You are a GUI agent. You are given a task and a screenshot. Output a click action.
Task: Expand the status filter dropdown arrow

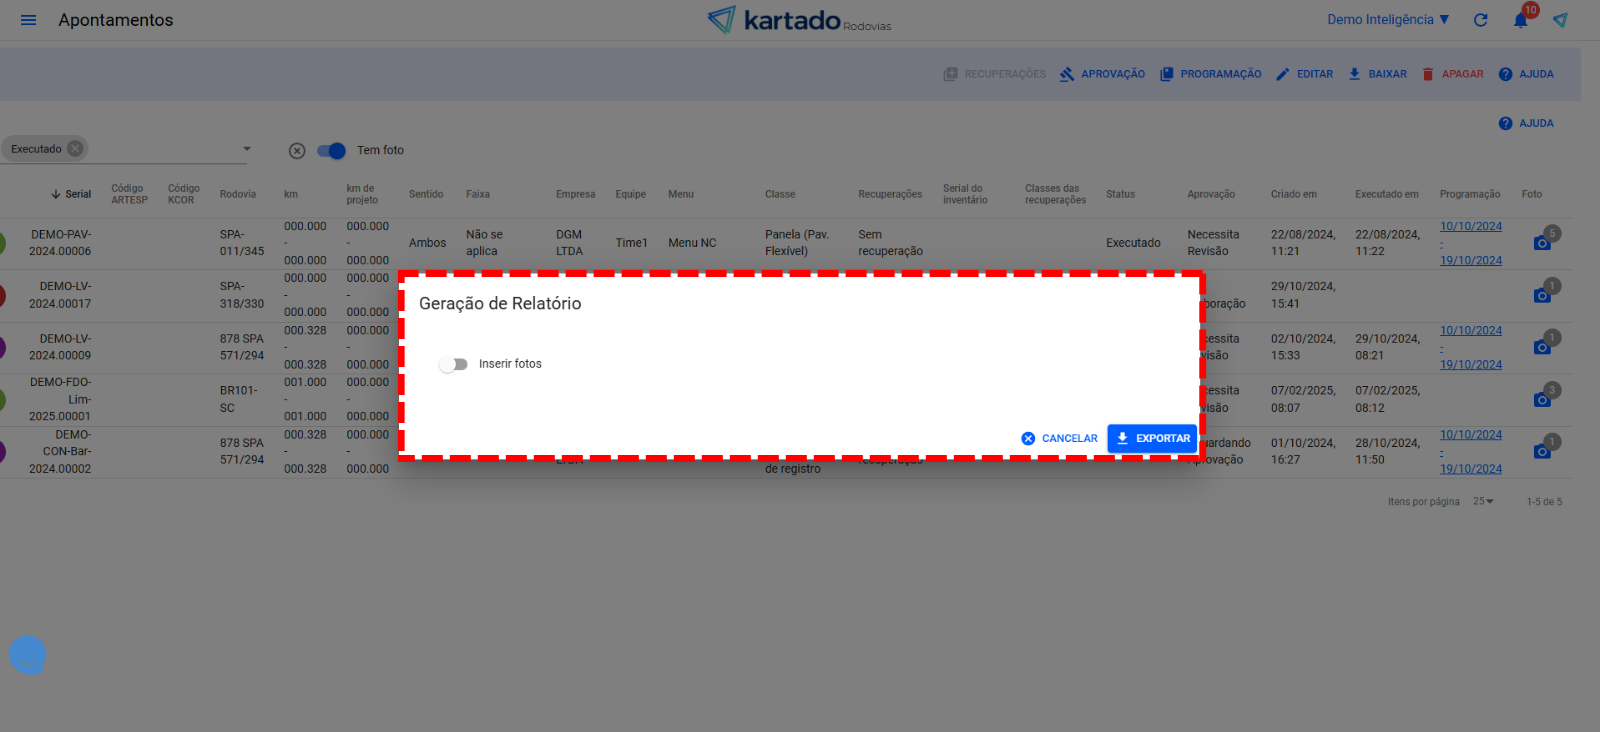point(247,149)
